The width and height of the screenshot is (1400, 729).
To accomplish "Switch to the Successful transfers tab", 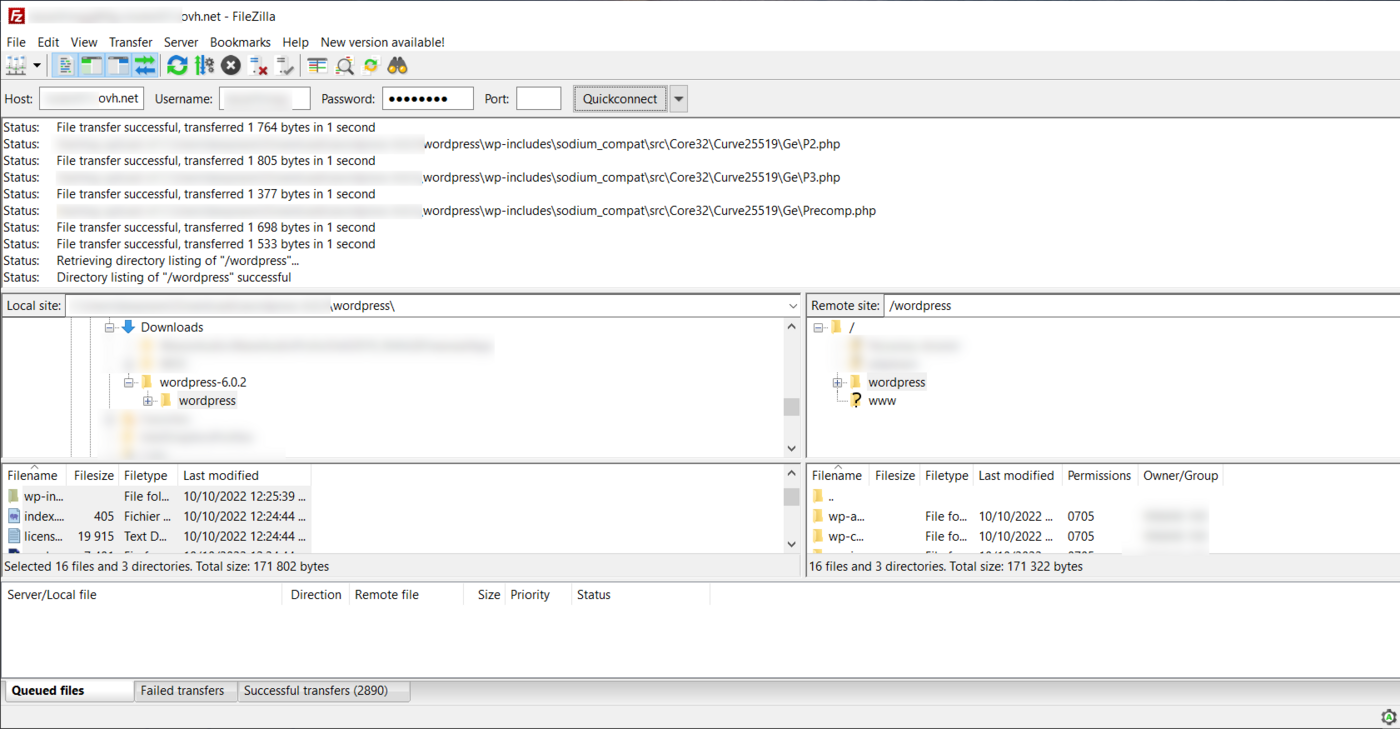I will point(324,690).
